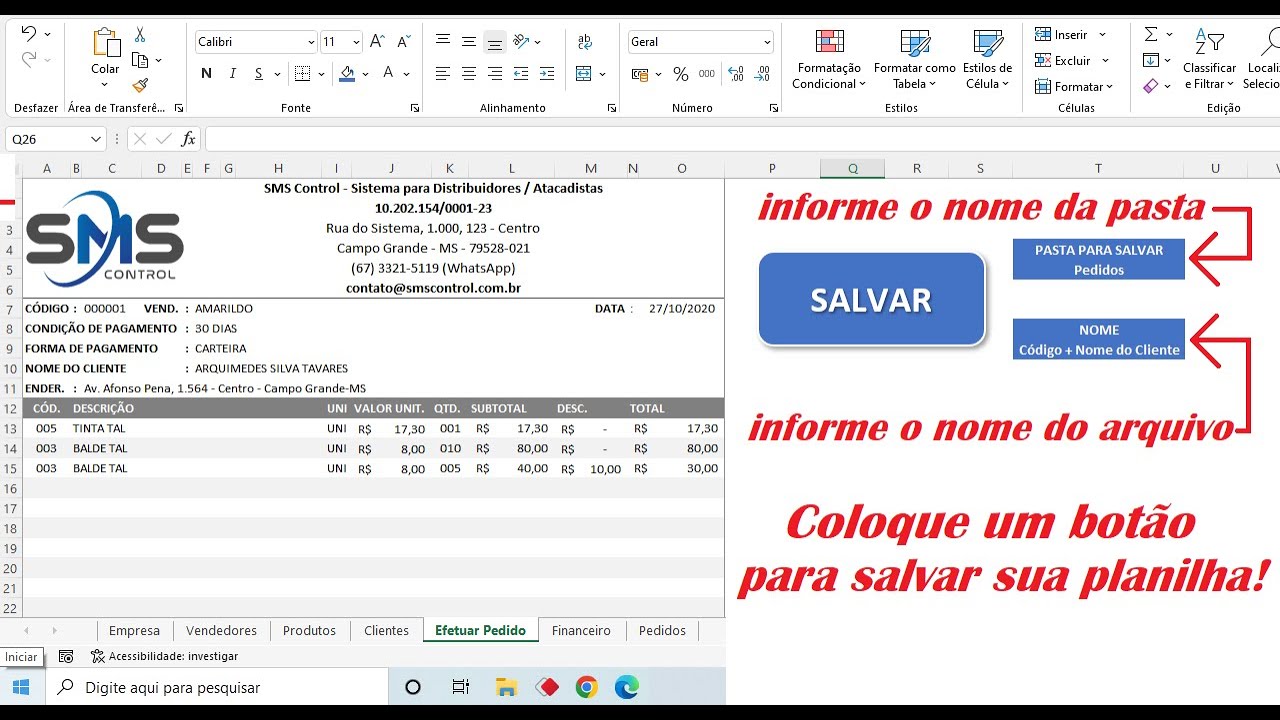The image size is (1280, 720).
Task: Select the PASTA PARA SALVAR Pedidos cell
Action: pos(1098,260)
